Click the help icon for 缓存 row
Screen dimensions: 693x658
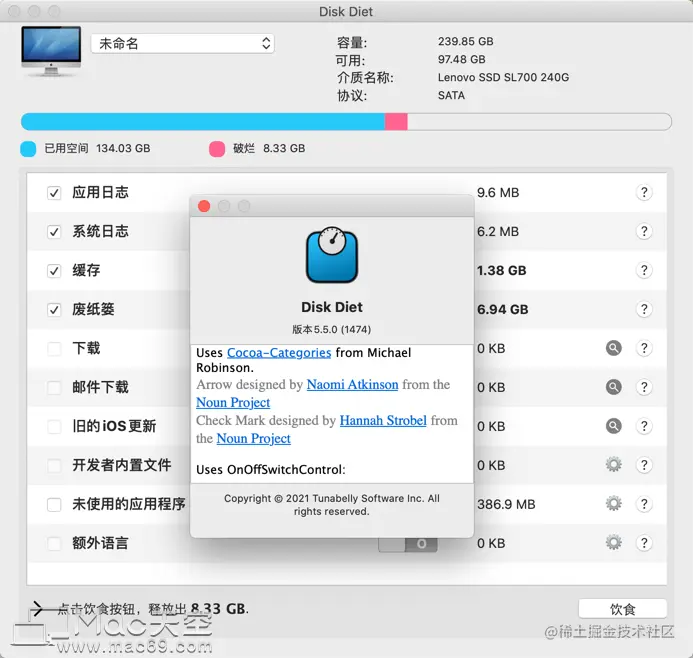644,270
